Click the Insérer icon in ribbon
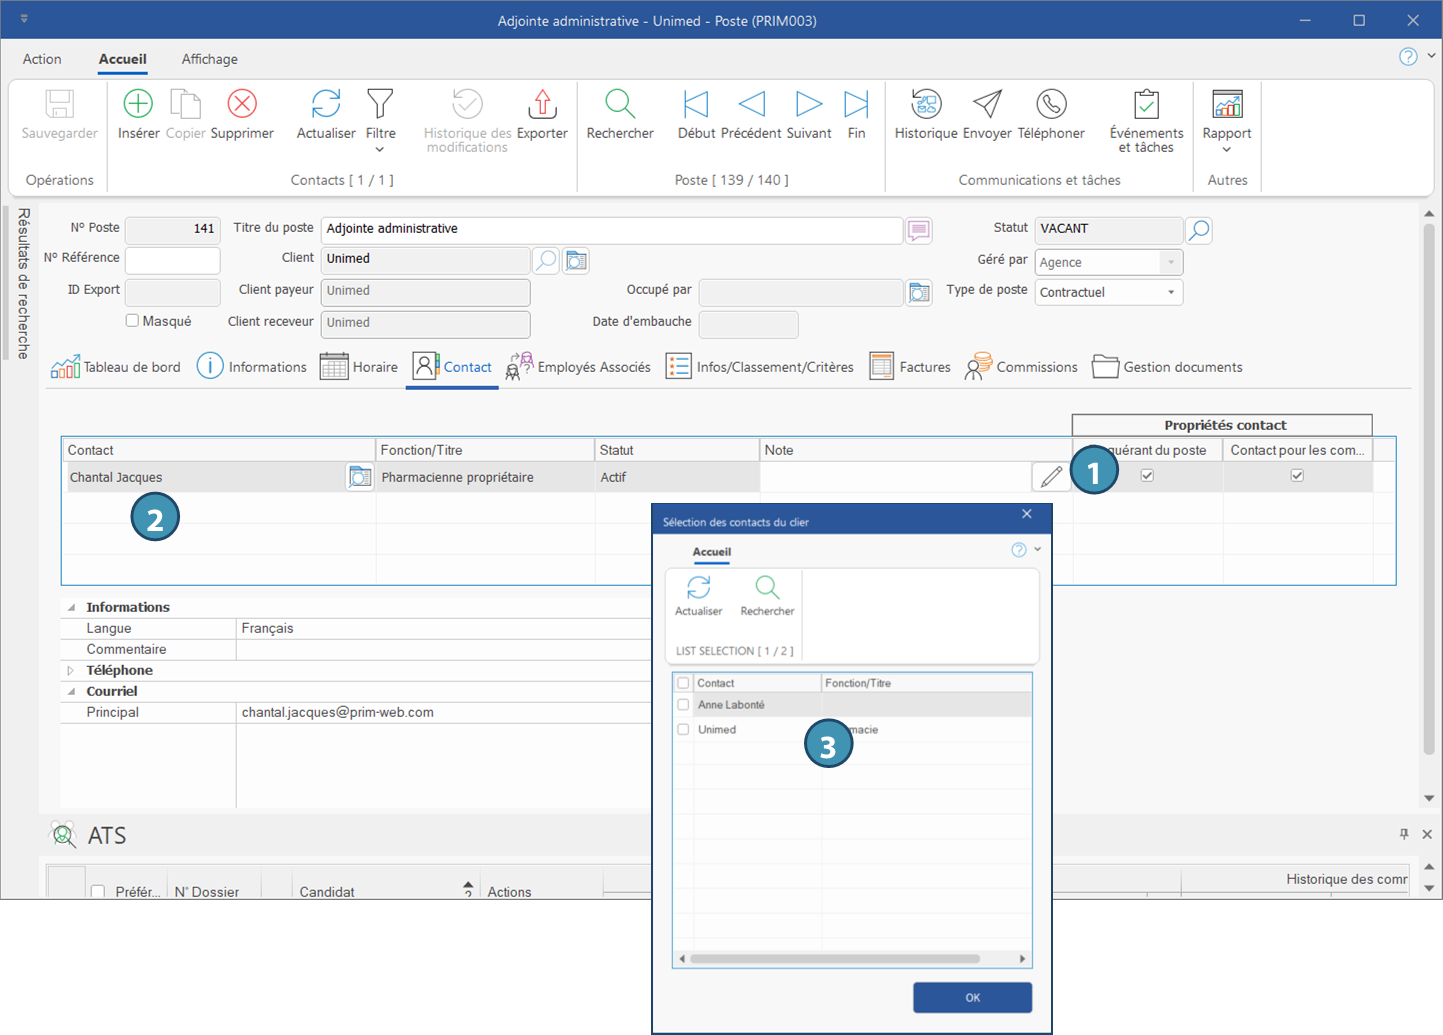This screenshot has height=1035, width=1443. [x=138, y=105]
